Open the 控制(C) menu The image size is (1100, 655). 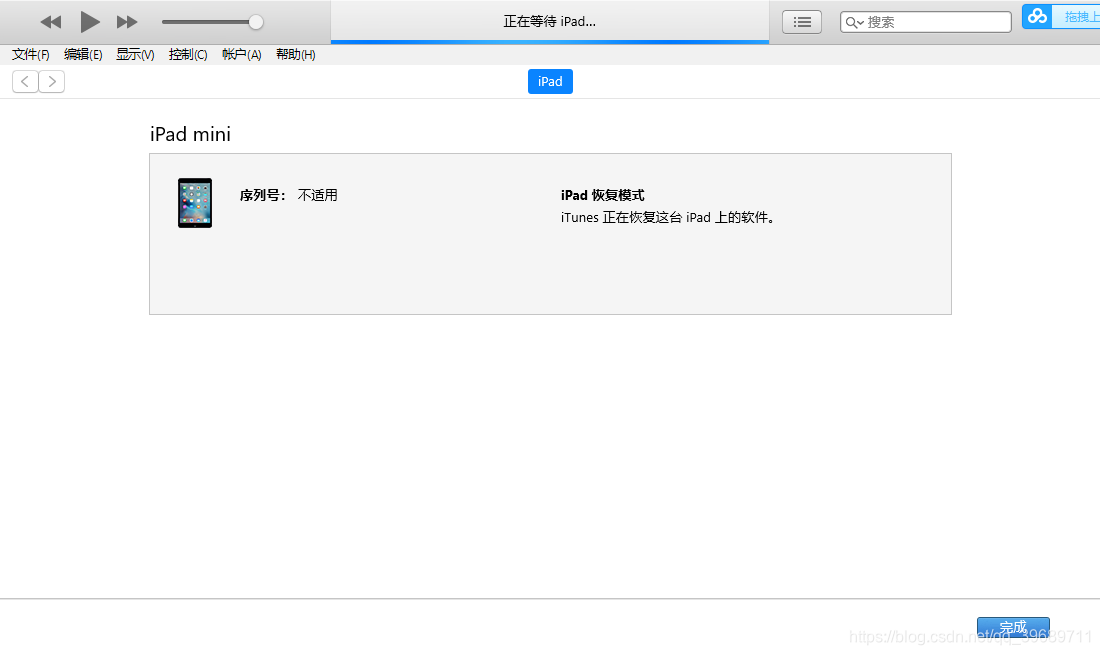(x=188, y=55)
